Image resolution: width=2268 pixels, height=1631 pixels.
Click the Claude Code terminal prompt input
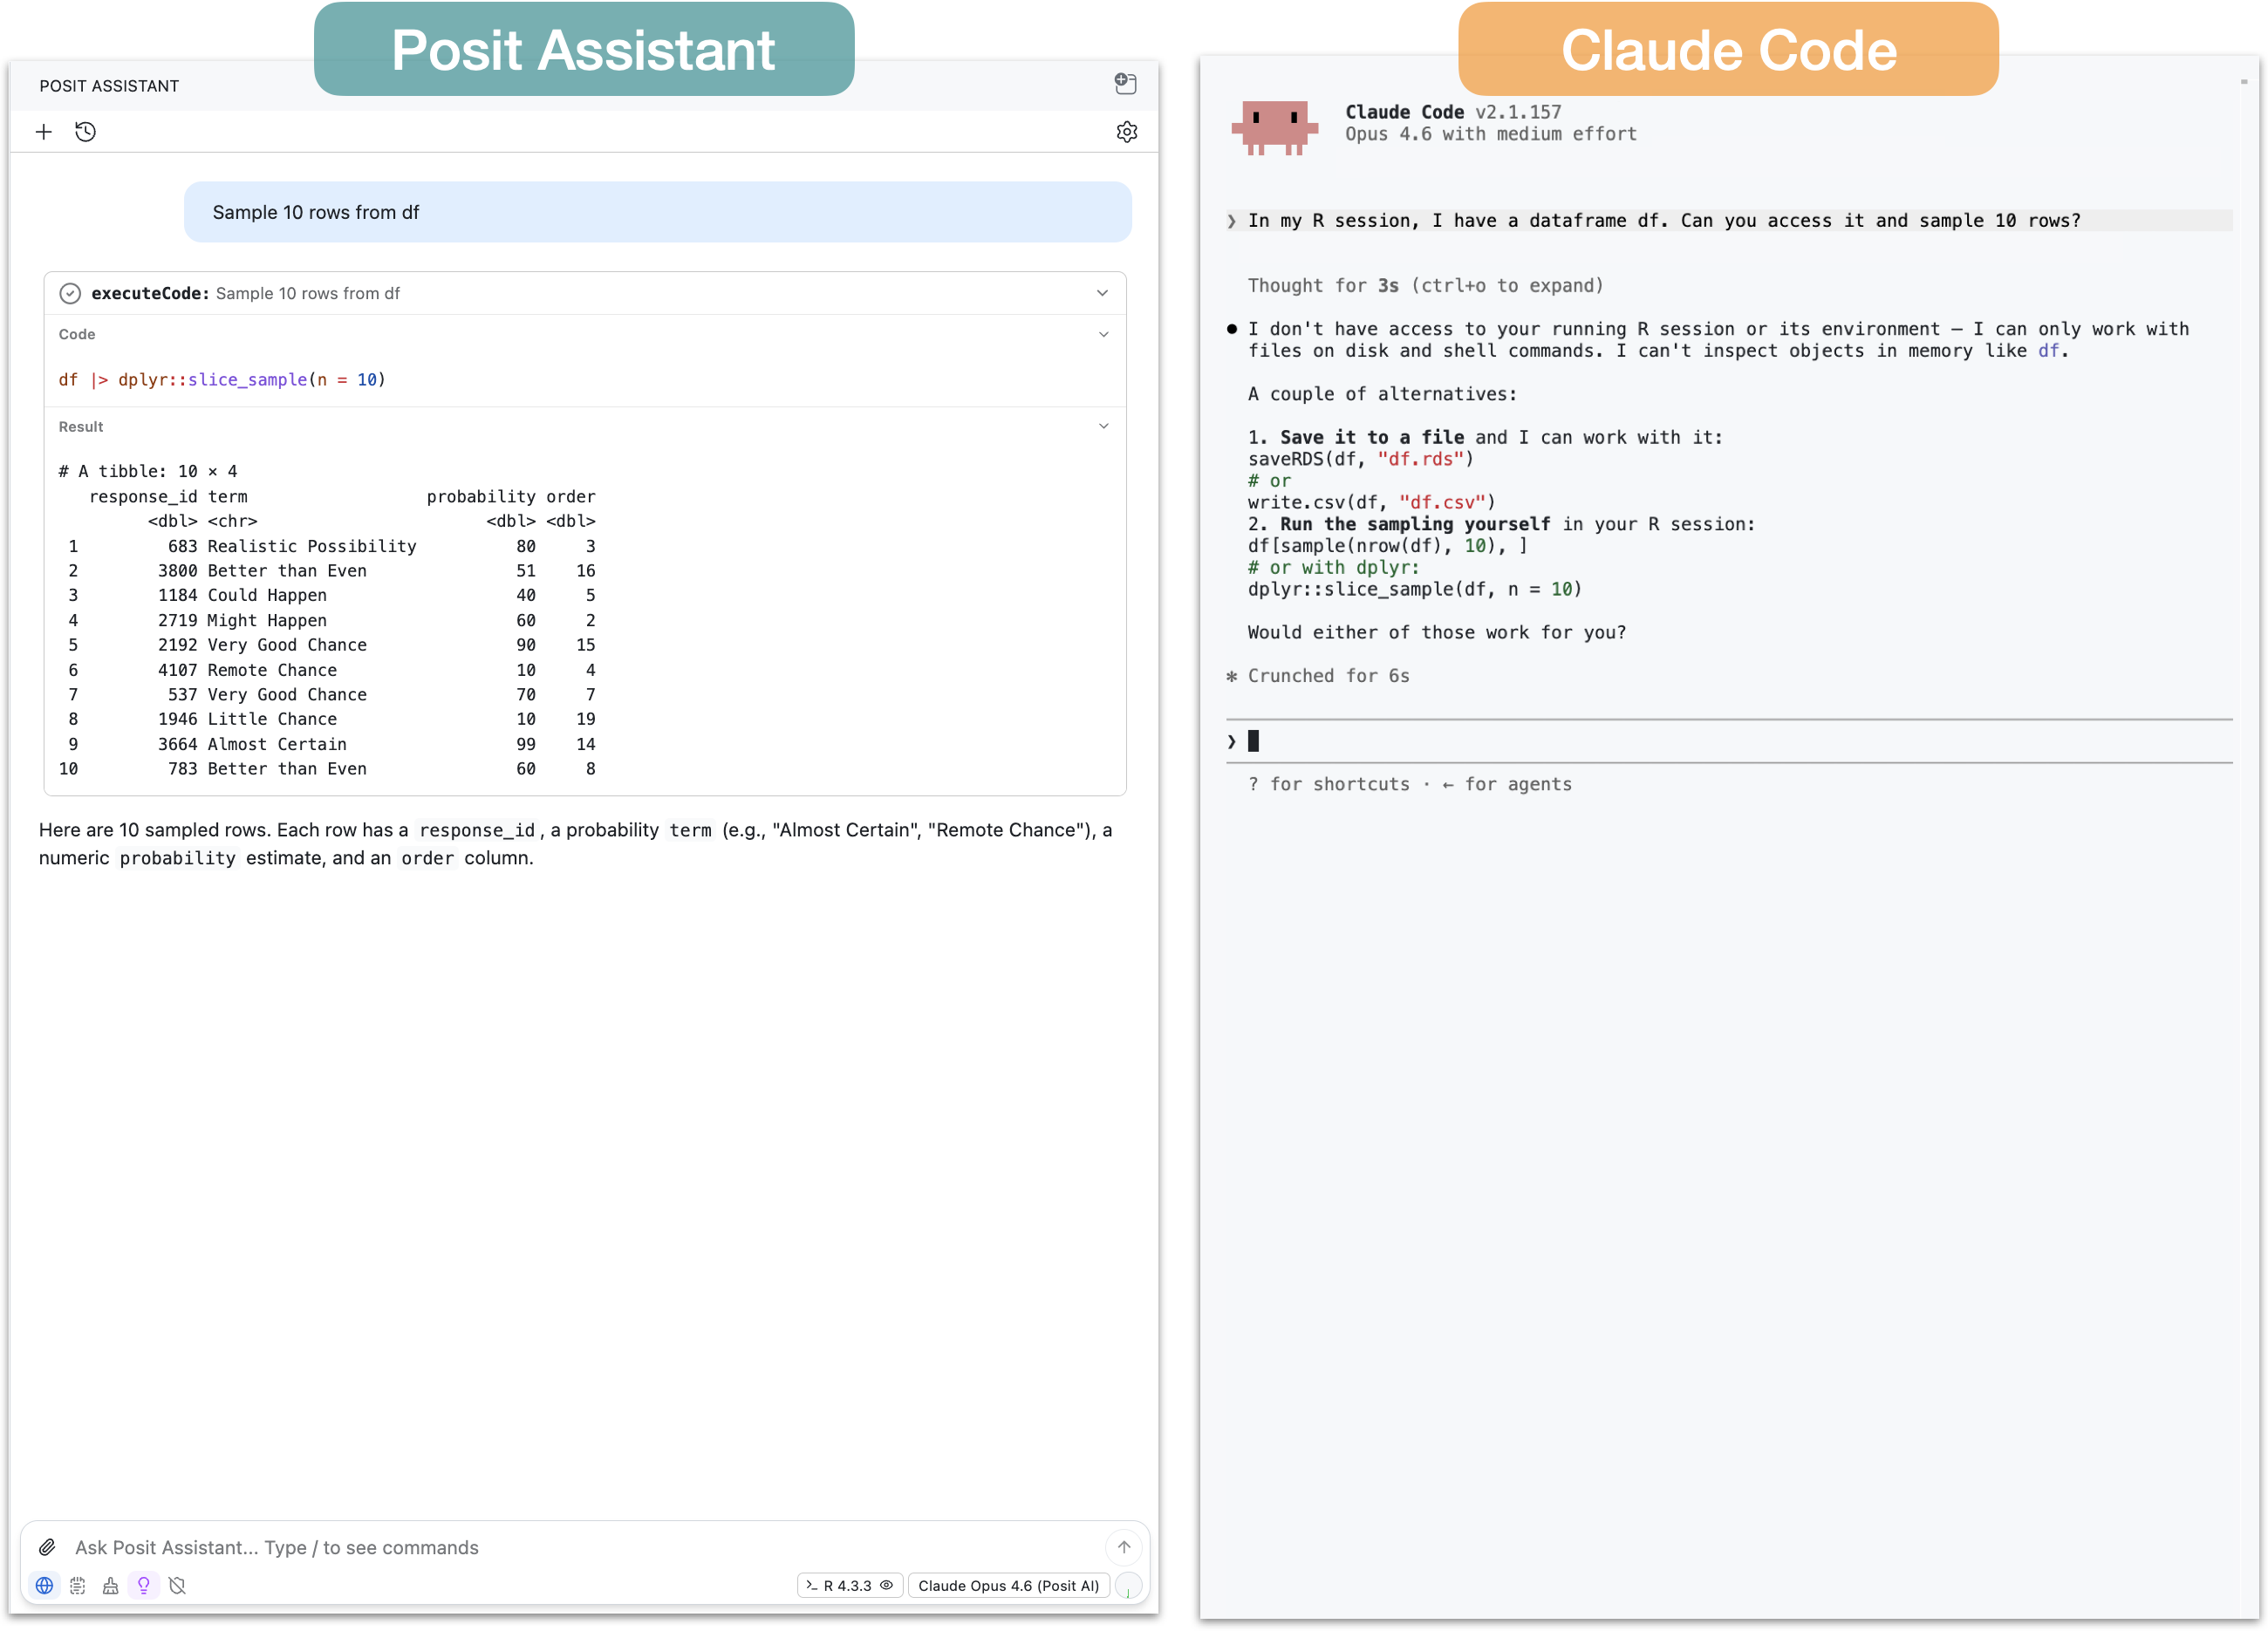click(1729, 741)
